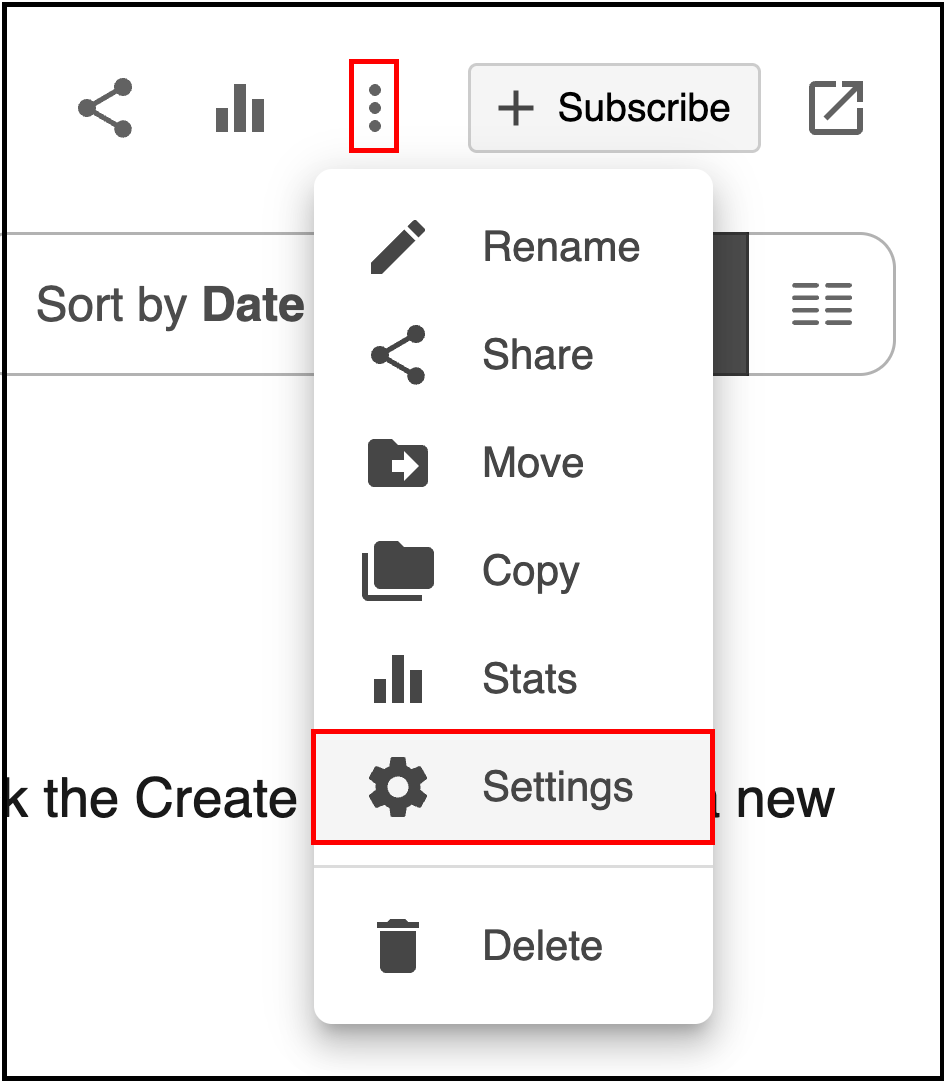The width and height of the screenshot is (944, 1082).
Task: Choose Share in the dropdown menu
Action: [513, 355]
